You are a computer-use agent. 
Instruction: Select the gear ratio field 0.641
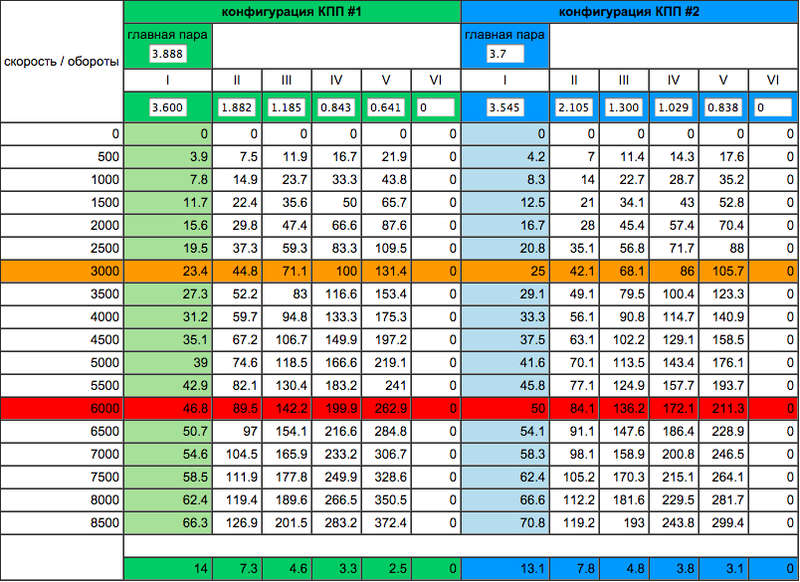(386, 107)
